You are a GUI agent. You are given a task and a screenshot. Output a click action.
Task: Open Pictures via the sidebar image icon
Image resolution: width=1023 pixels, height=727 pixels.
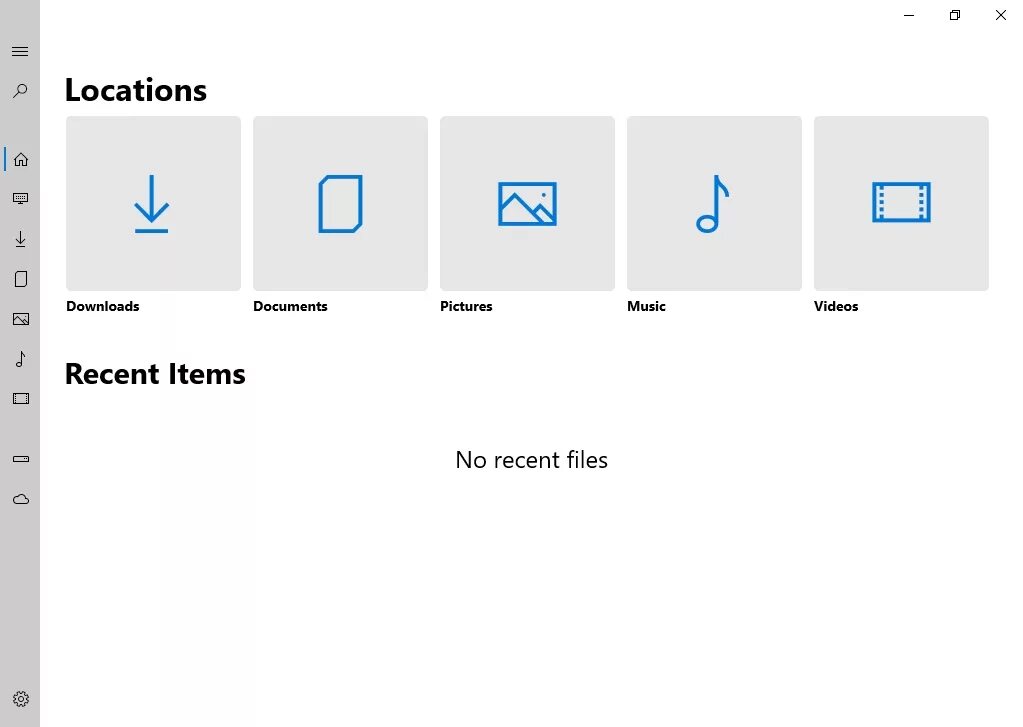coord(20,318)
